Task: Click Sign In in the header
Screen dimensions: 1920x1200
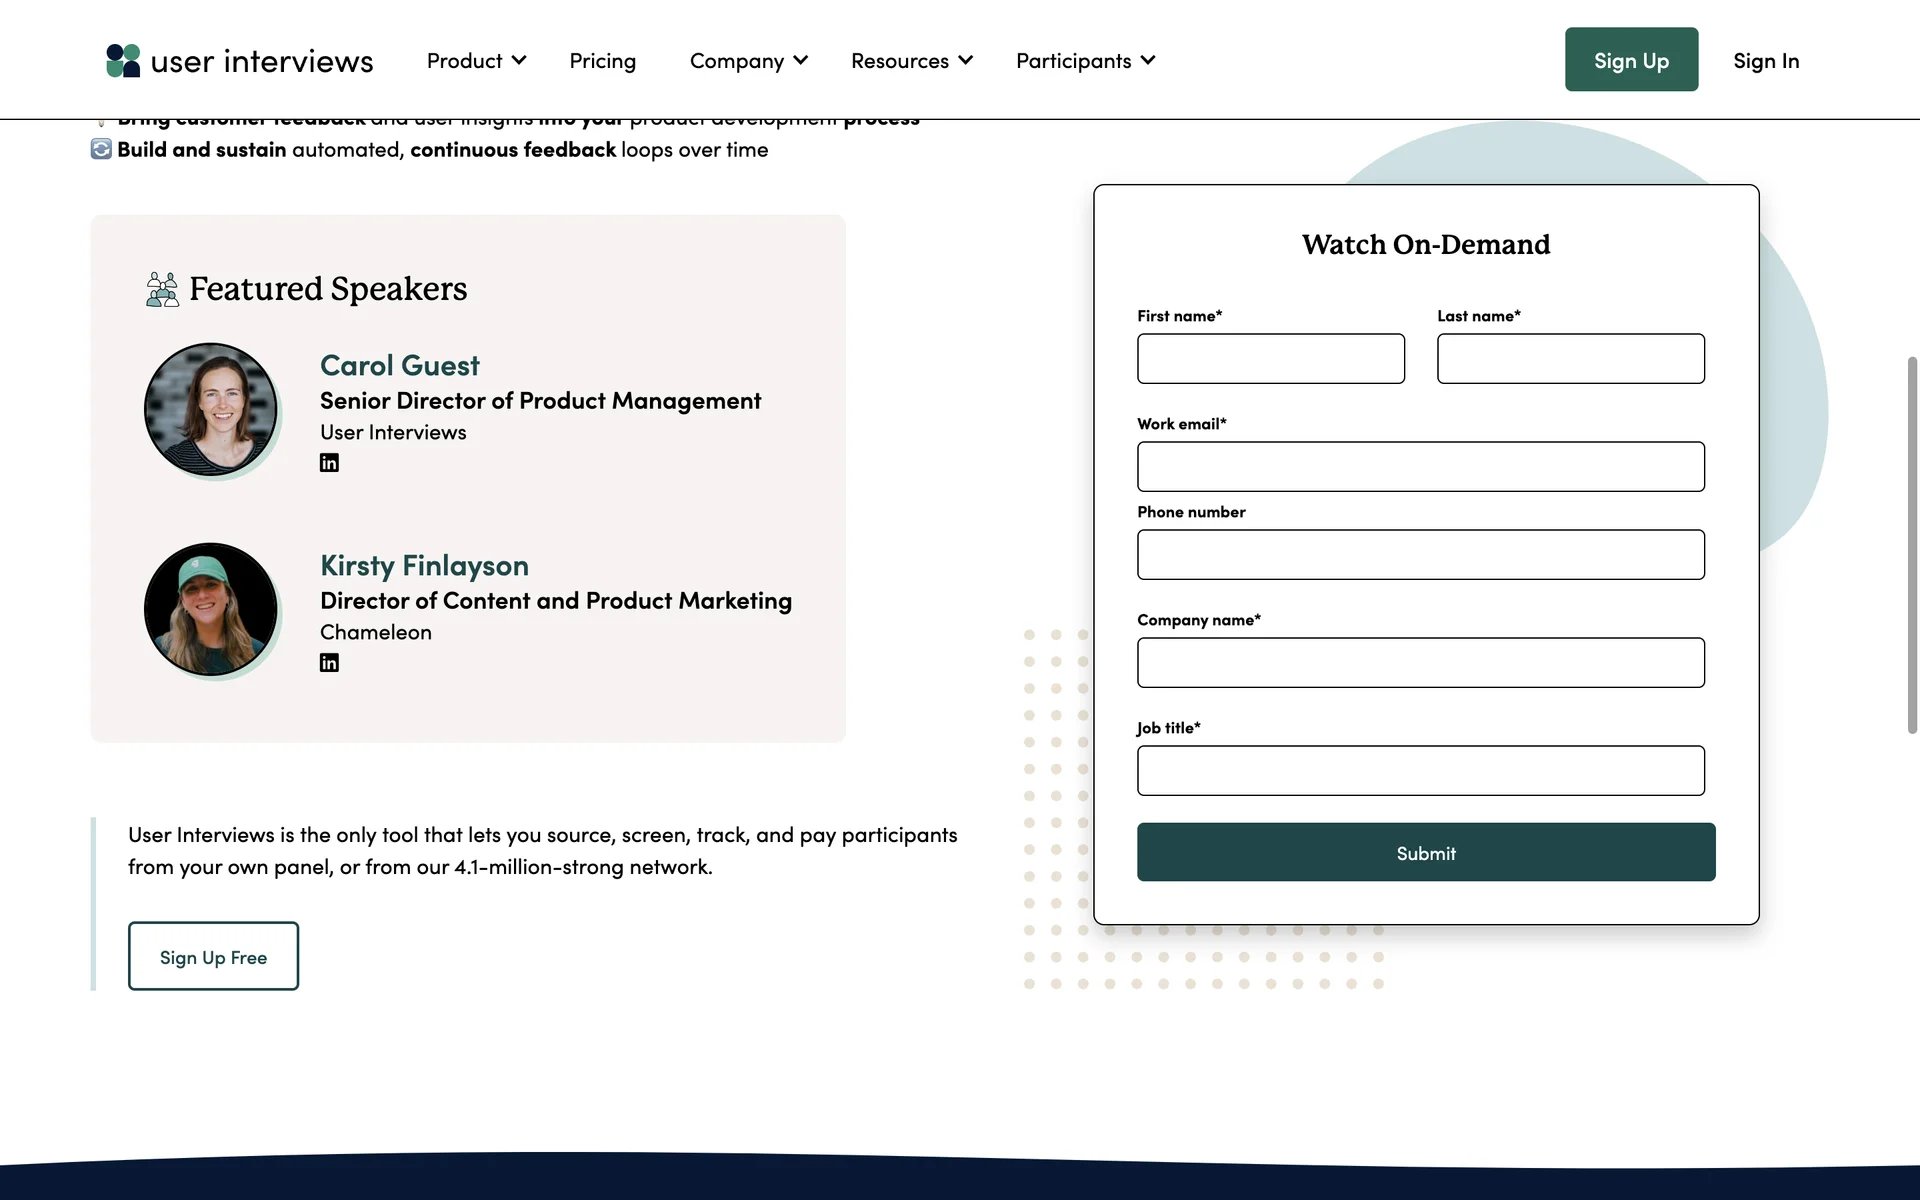Action: (1765, 61)
